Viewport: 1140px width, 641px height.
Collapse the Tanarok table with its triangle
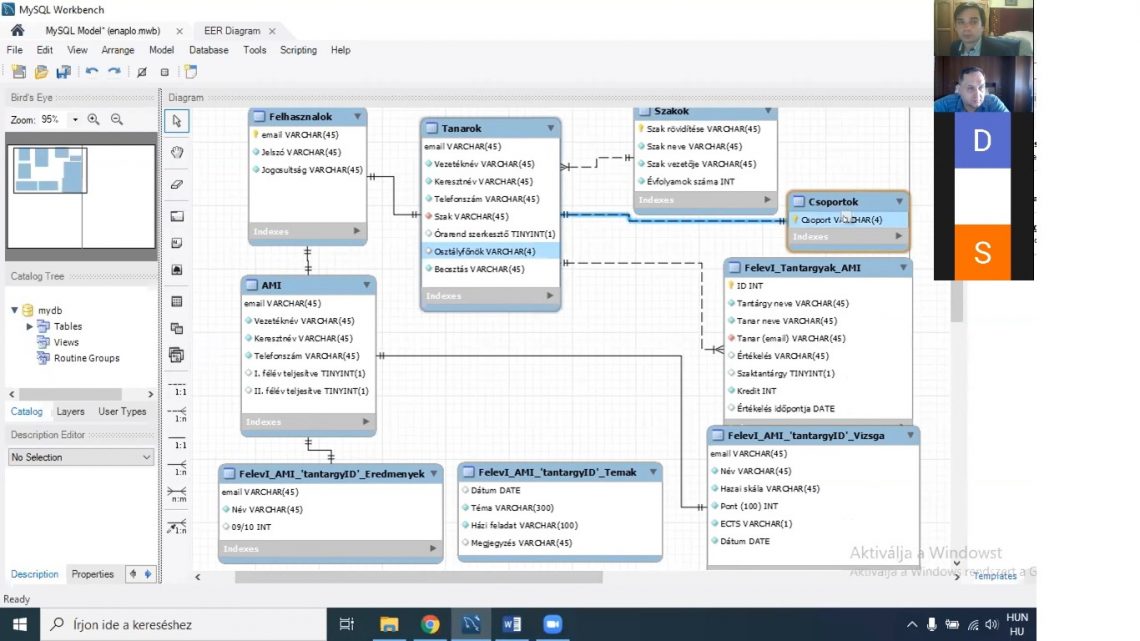(550, 128)
